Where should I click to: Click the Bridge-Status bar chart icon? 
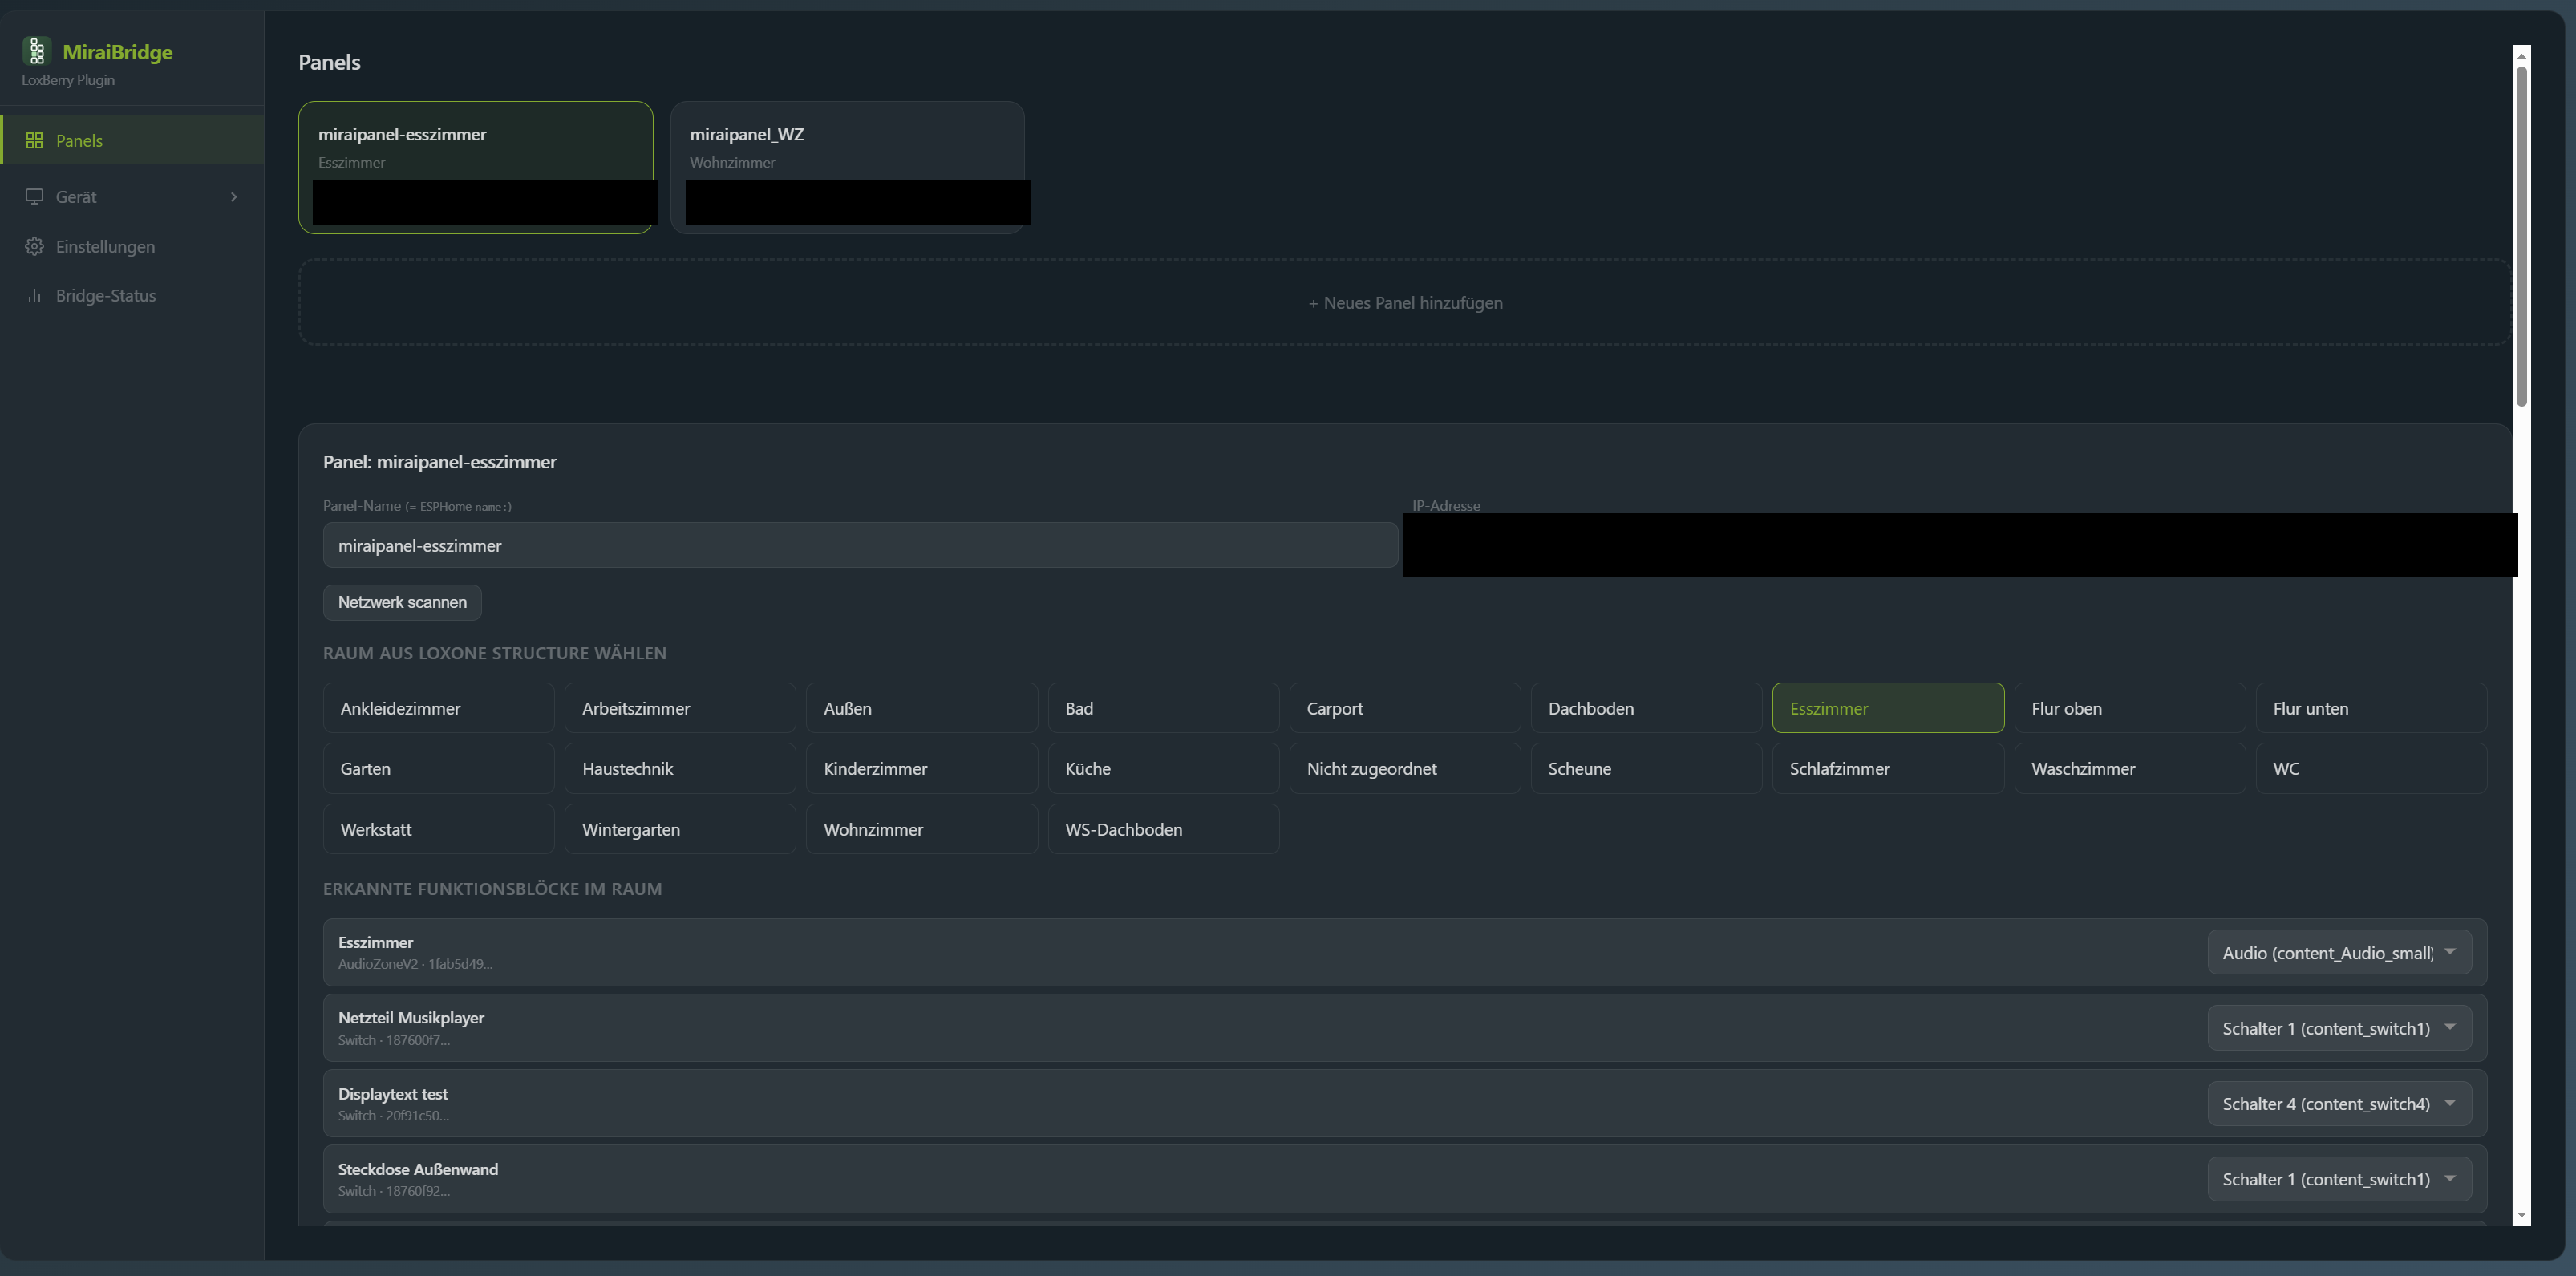tap(34, 296)
